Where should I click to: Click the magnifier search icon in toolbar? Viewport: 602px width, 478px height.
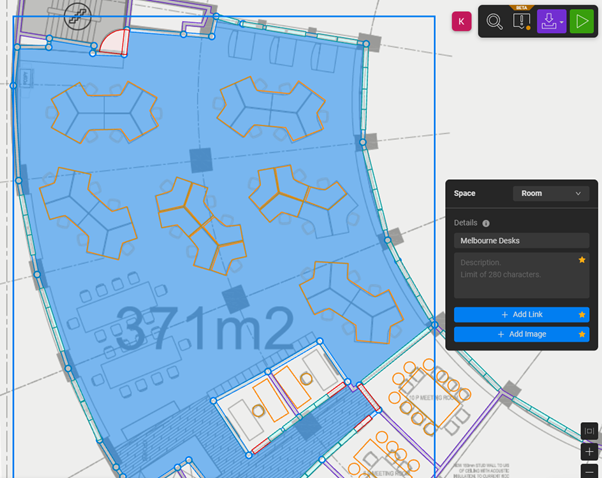494,21
